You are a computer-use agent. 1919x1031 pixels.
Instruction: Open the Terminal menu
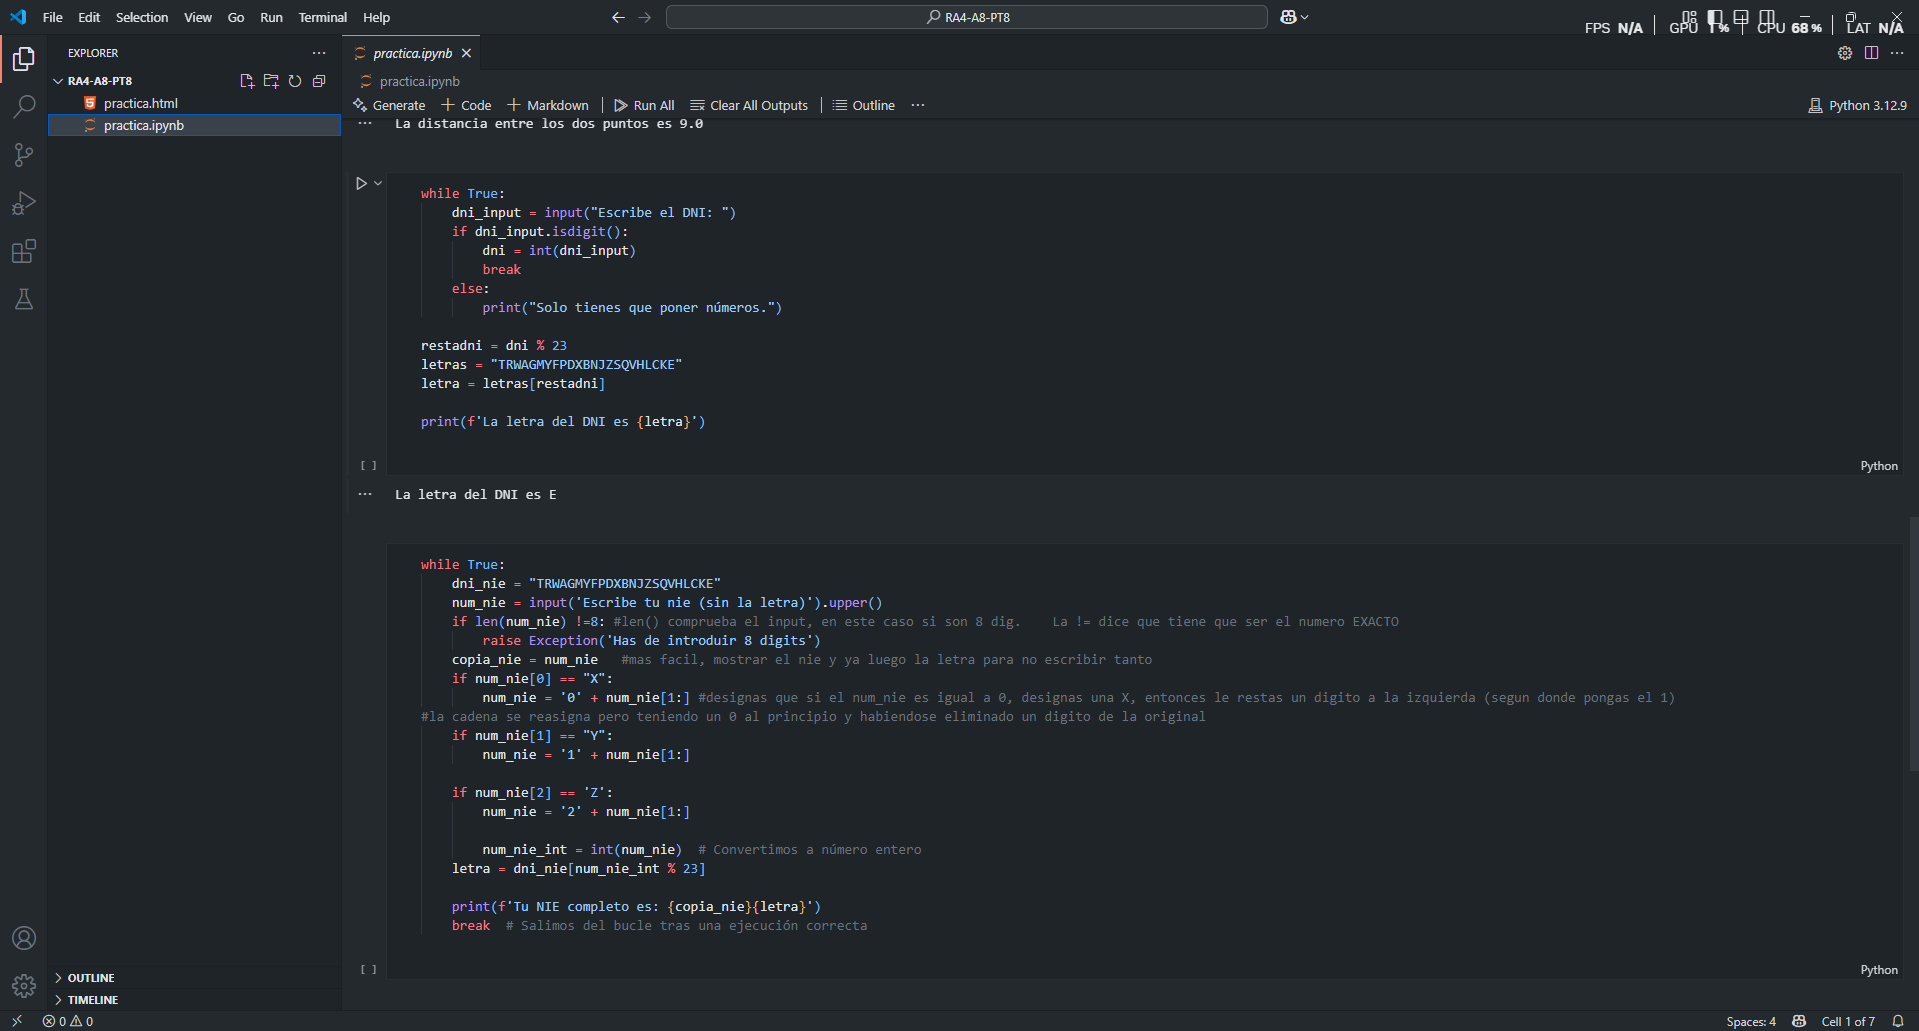click(x=322, y=17)
